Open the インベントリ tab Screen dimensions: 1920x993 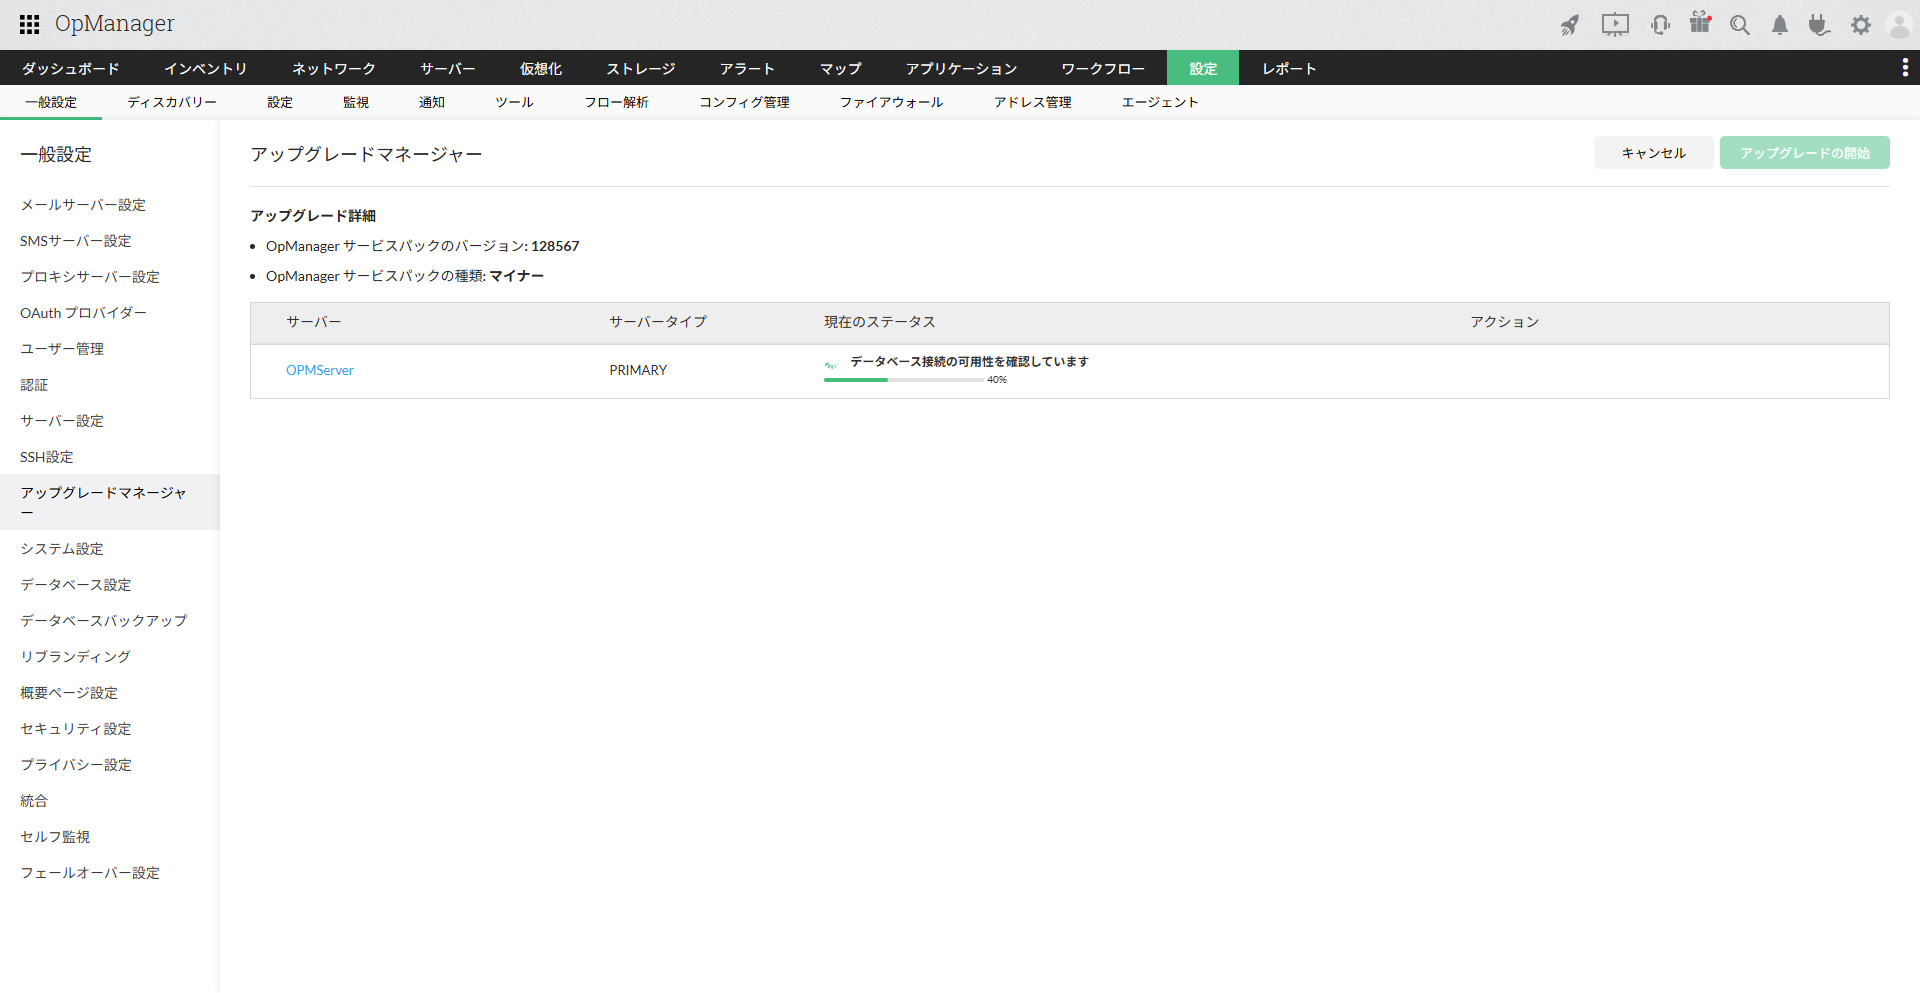point(205,68)
